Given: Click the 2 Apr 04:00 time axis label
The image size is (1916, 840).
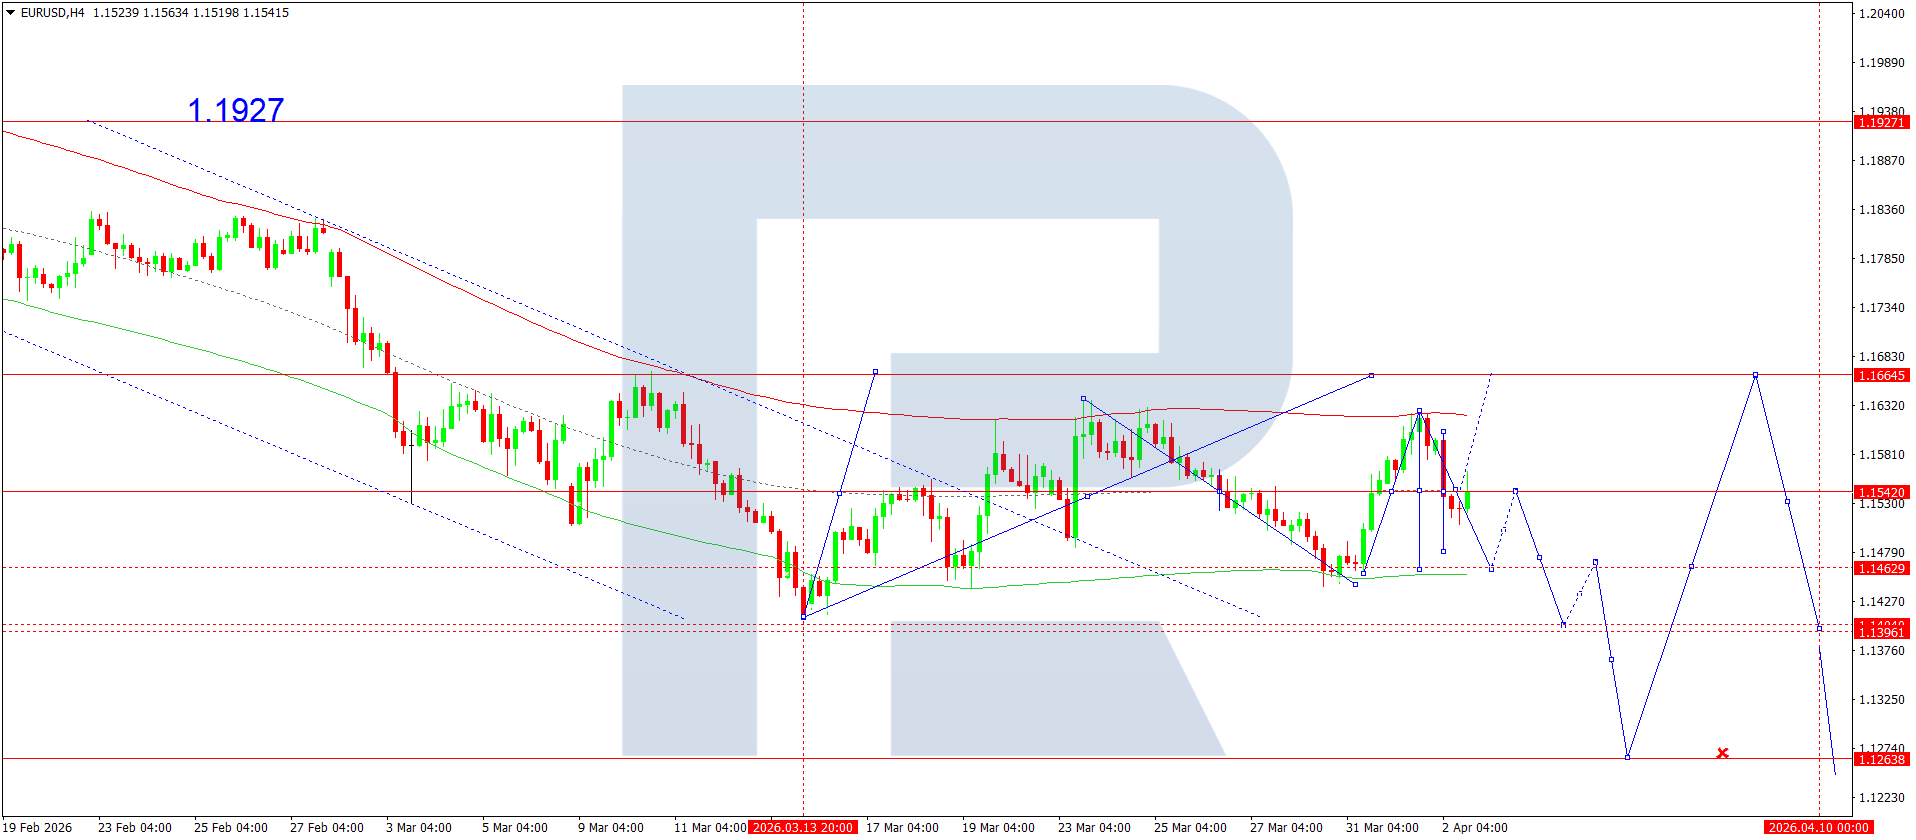Looking at the screenshot, I should (x=1474, y=827).
